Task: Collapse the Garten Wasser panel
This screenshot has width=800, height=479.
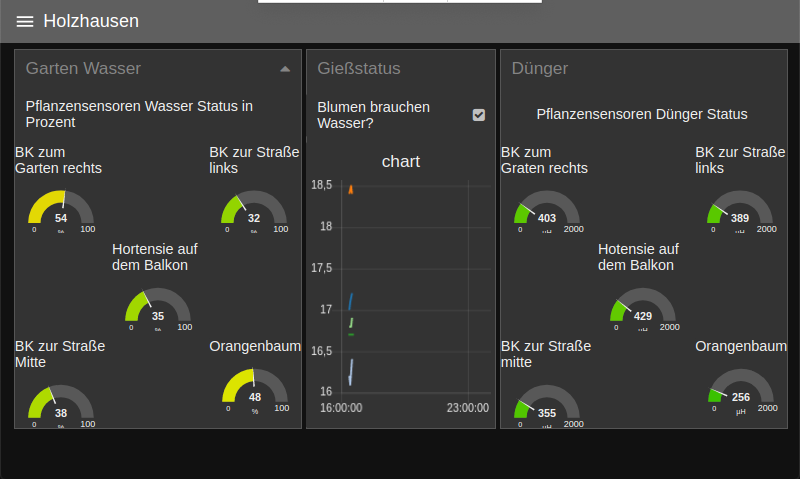Action: pyautogui.click(x=285, y=69)
